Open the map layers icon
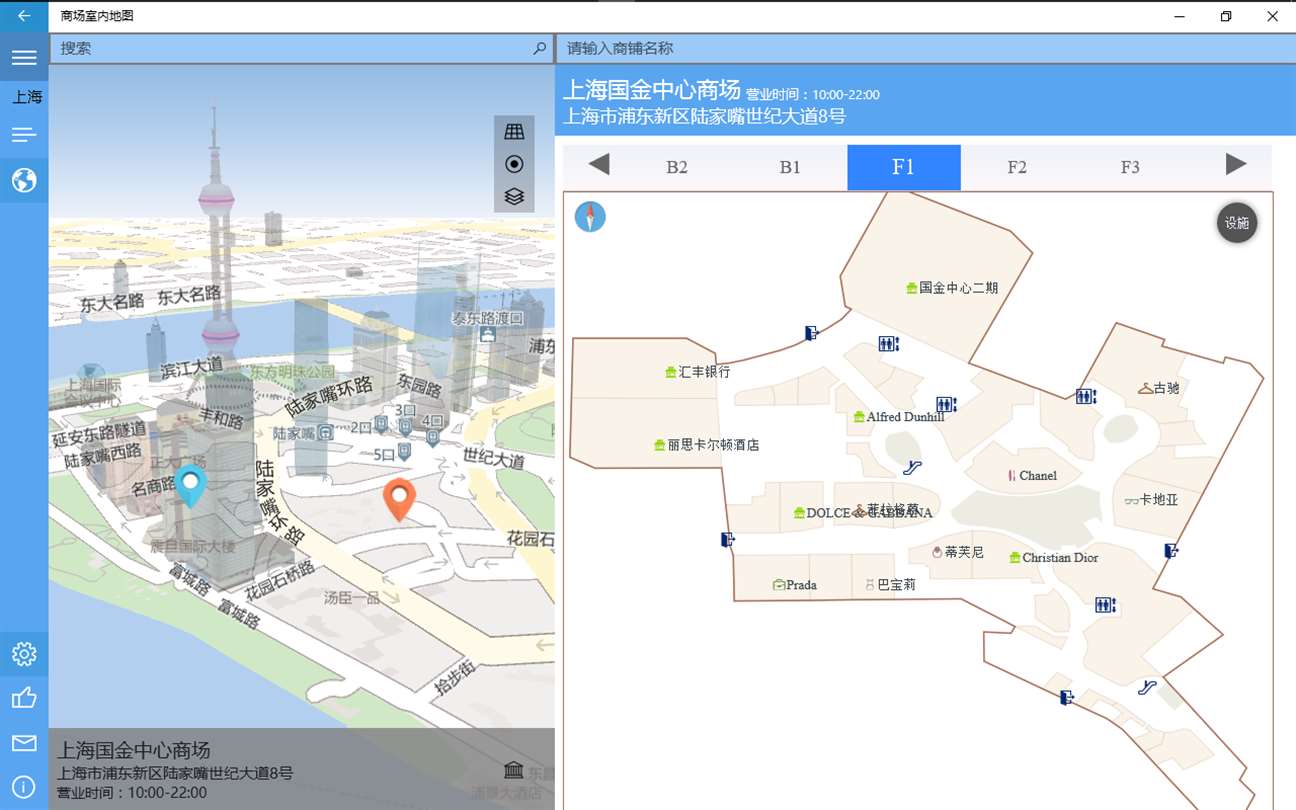The width and height of the screenshot is (1296, 810). (514, 196)
